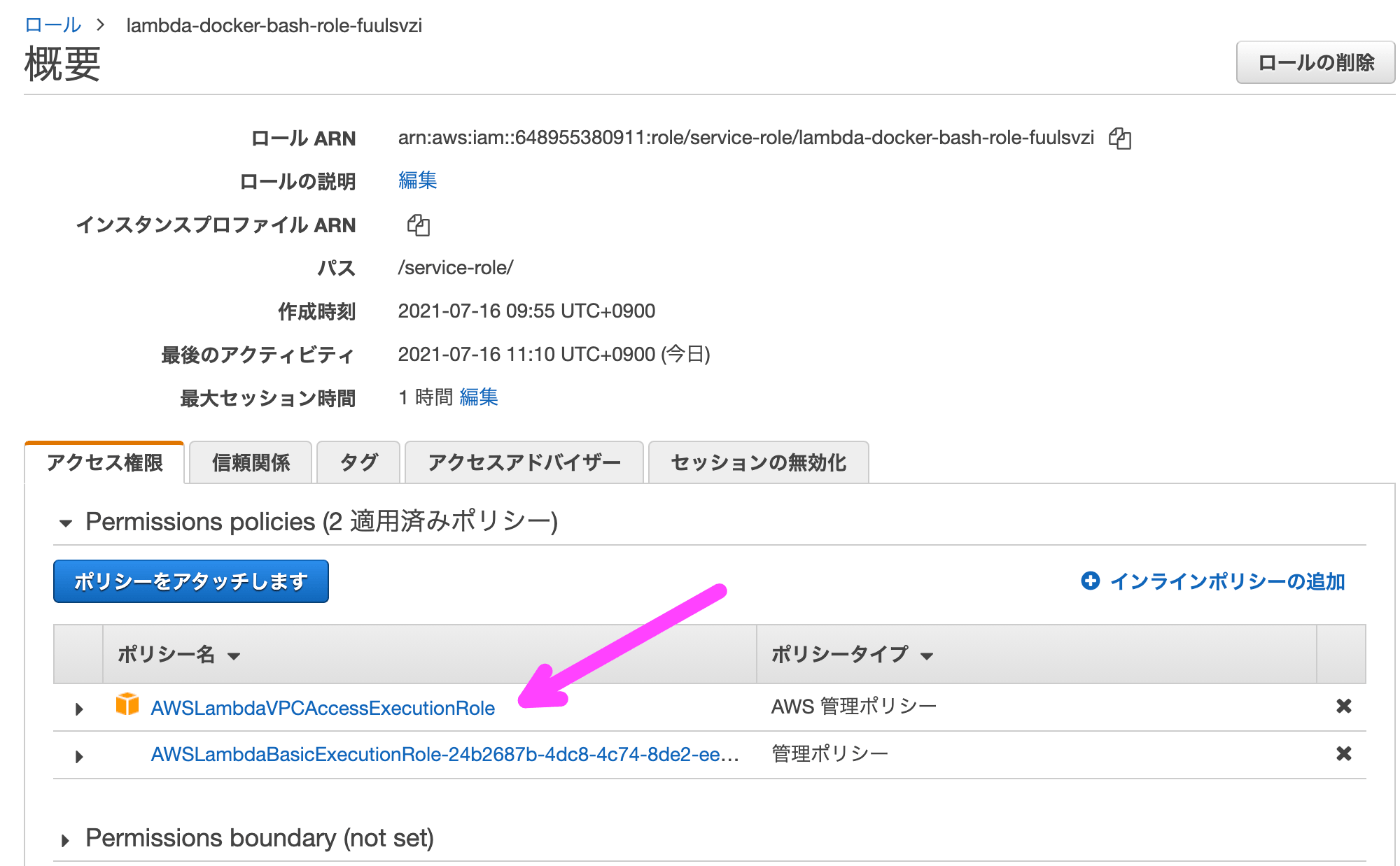
Task: Edit the role description via 編集 link
Action: 417,181
